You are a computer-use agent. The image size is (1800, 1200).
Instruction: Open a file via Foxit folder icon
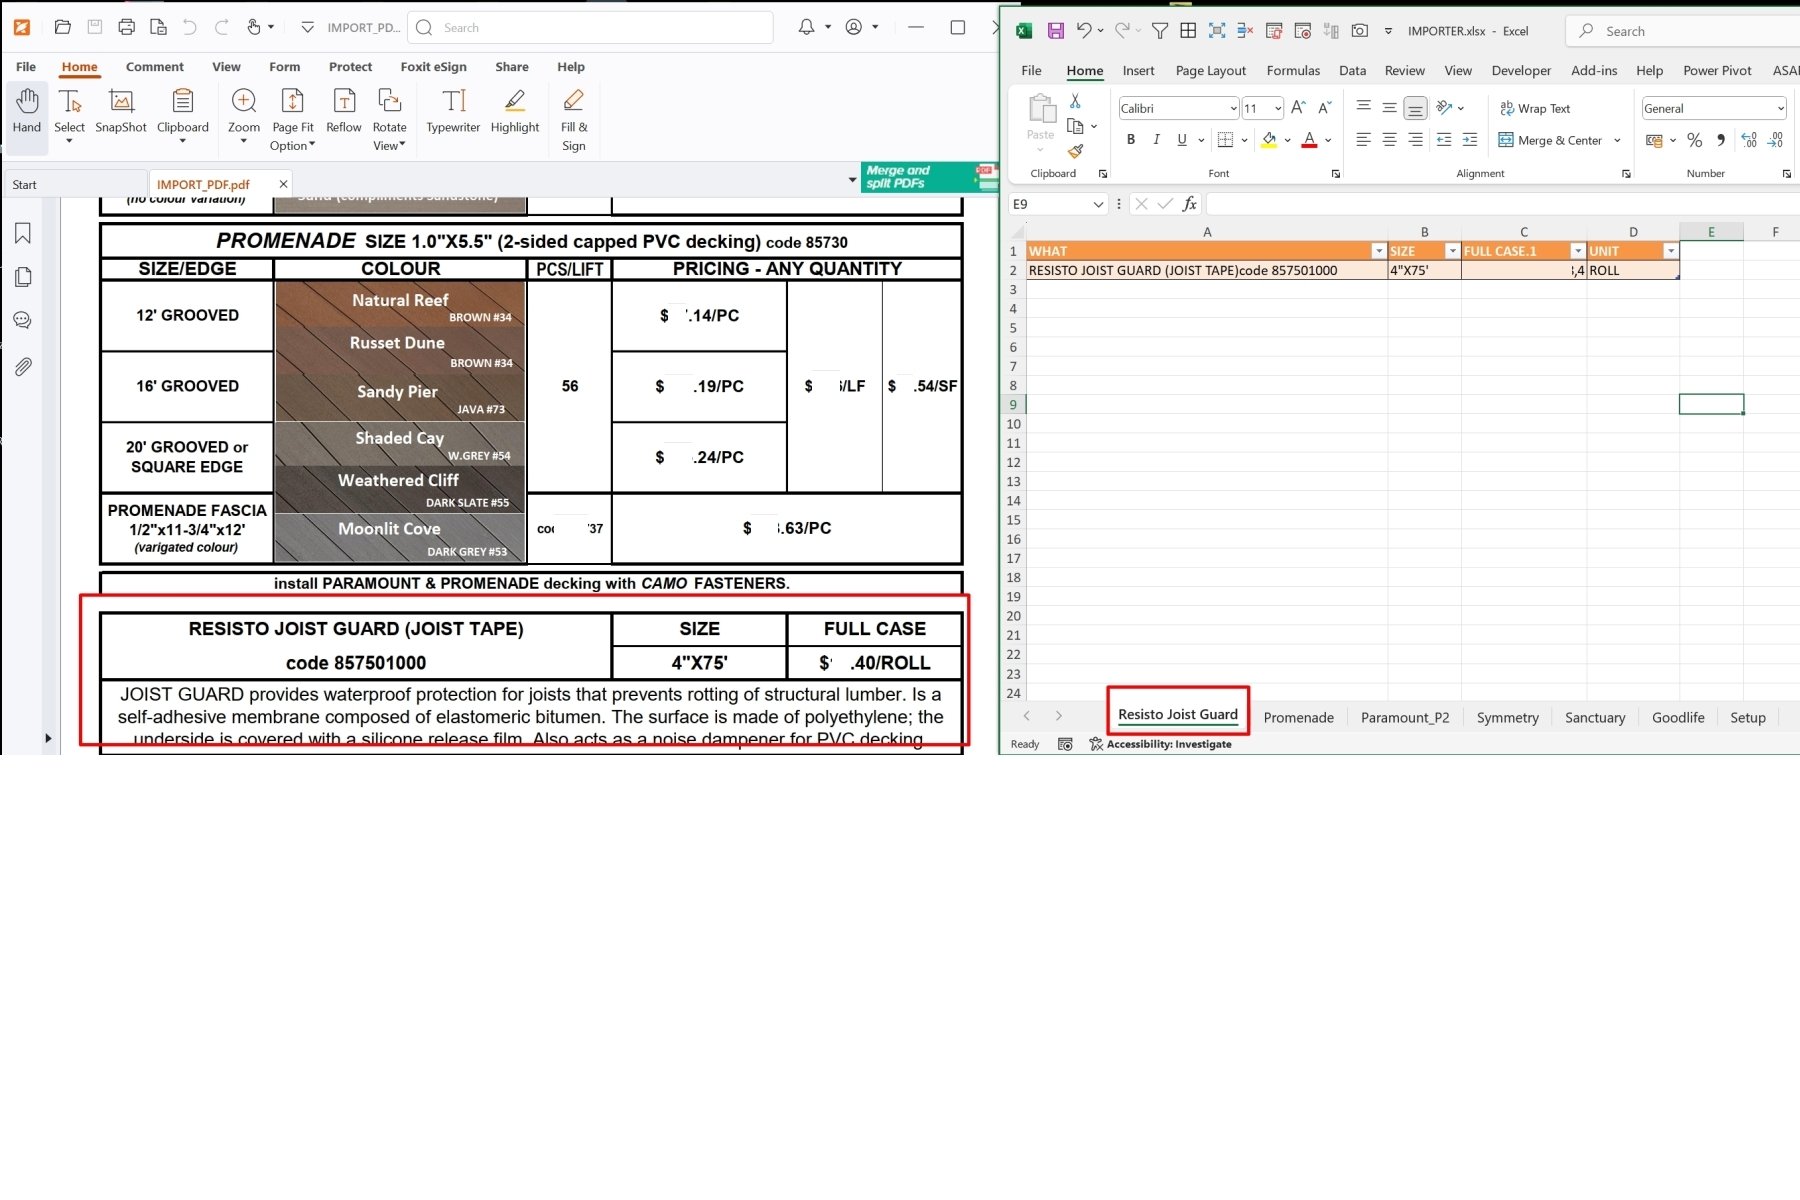click(62, 27)
